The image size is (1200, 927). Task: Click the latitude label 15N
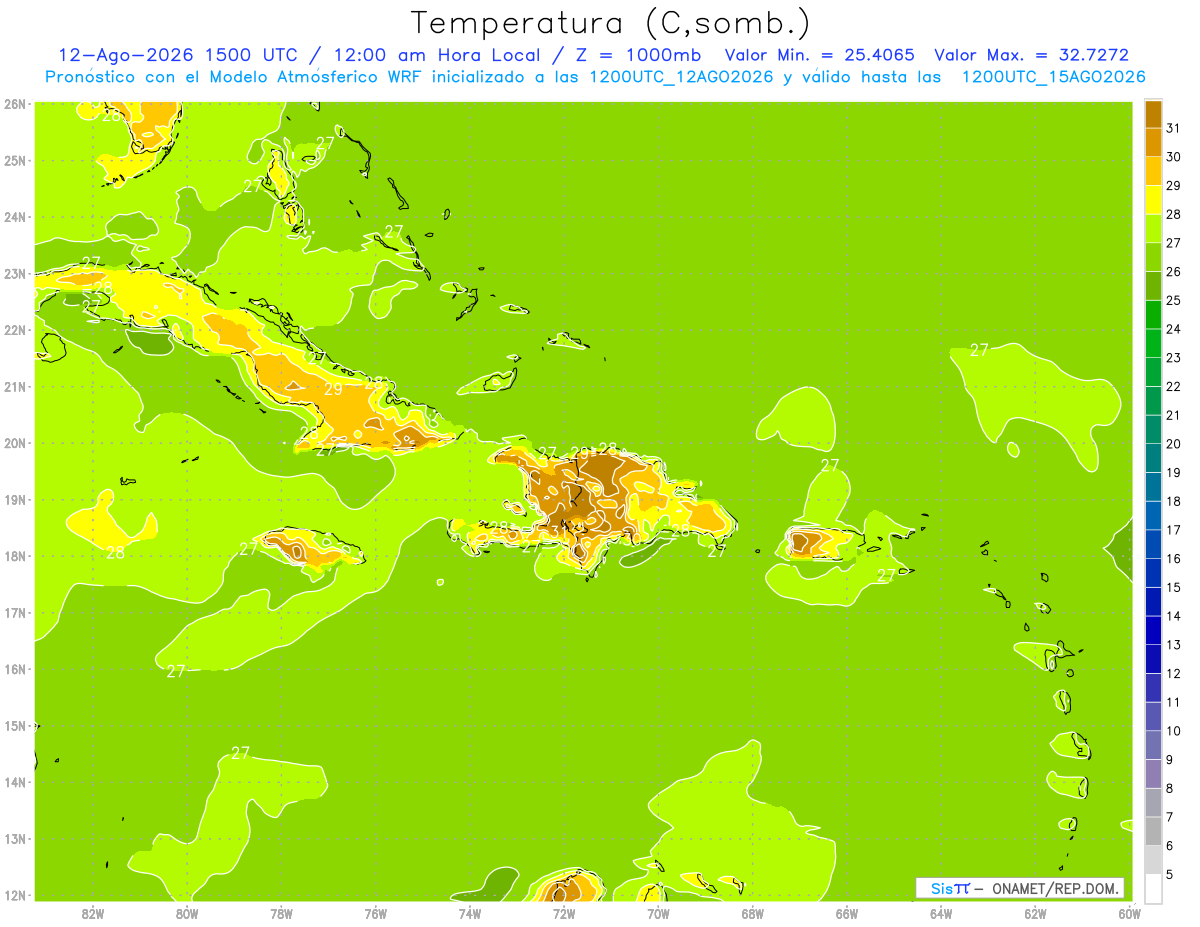pyautogui.click(x=14, y=726)
